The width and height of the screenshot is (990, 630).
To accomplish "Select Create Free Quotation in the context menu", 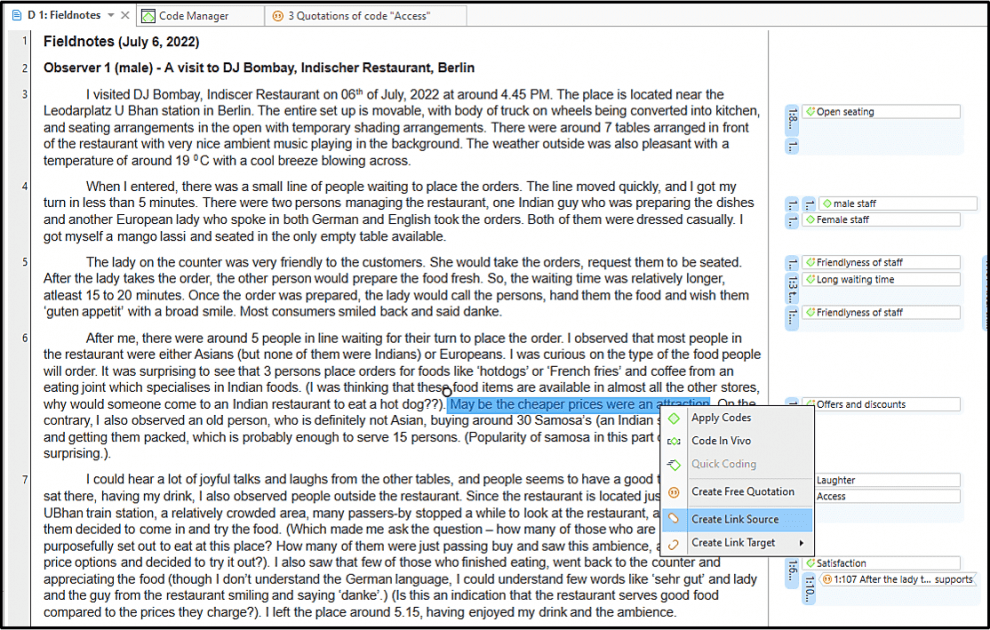I will pos(742,491).
